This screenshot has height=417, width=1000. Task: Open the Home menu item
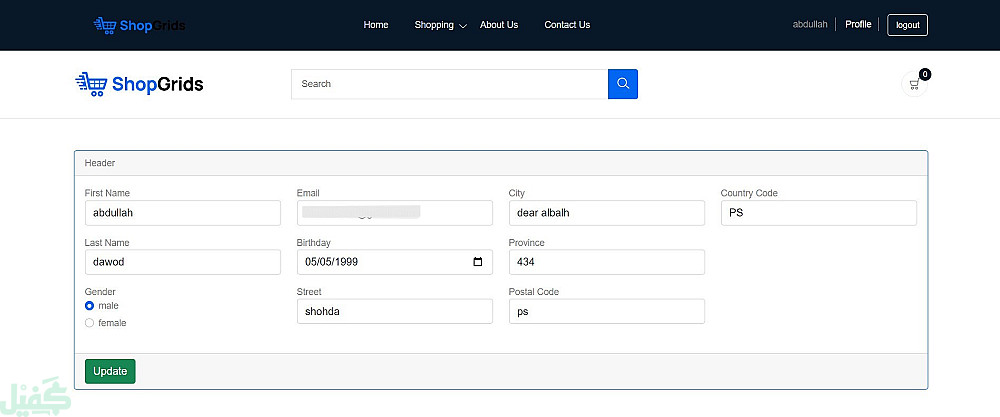coord(376,25)
